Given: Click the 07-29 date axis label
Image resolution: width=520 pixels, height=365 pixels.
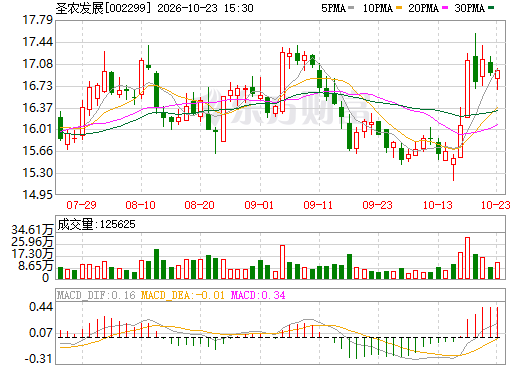Looking at the screenshot, I should coord(82,205).
